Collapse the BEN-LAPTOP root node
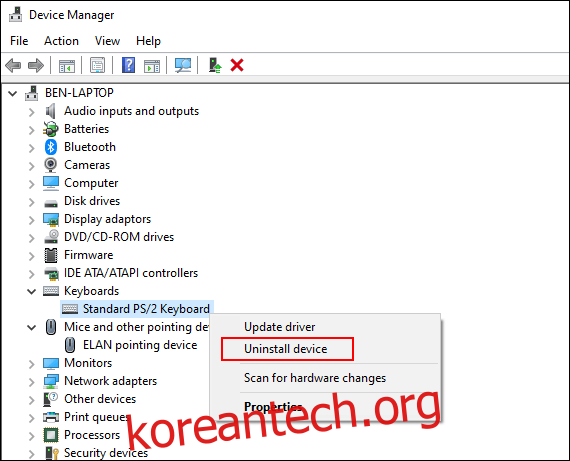 pyautogui.click(x=13, y=93)
